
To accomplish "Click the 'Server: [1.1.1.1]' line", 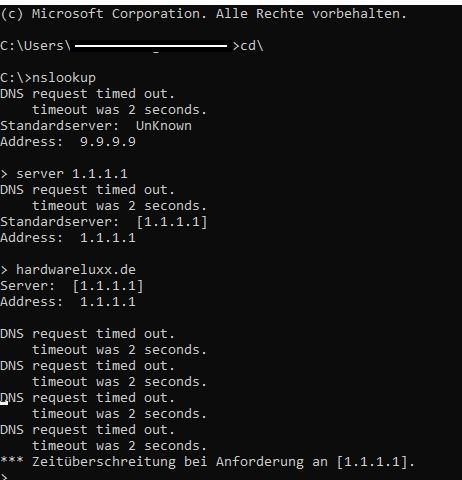I will 72,286.
